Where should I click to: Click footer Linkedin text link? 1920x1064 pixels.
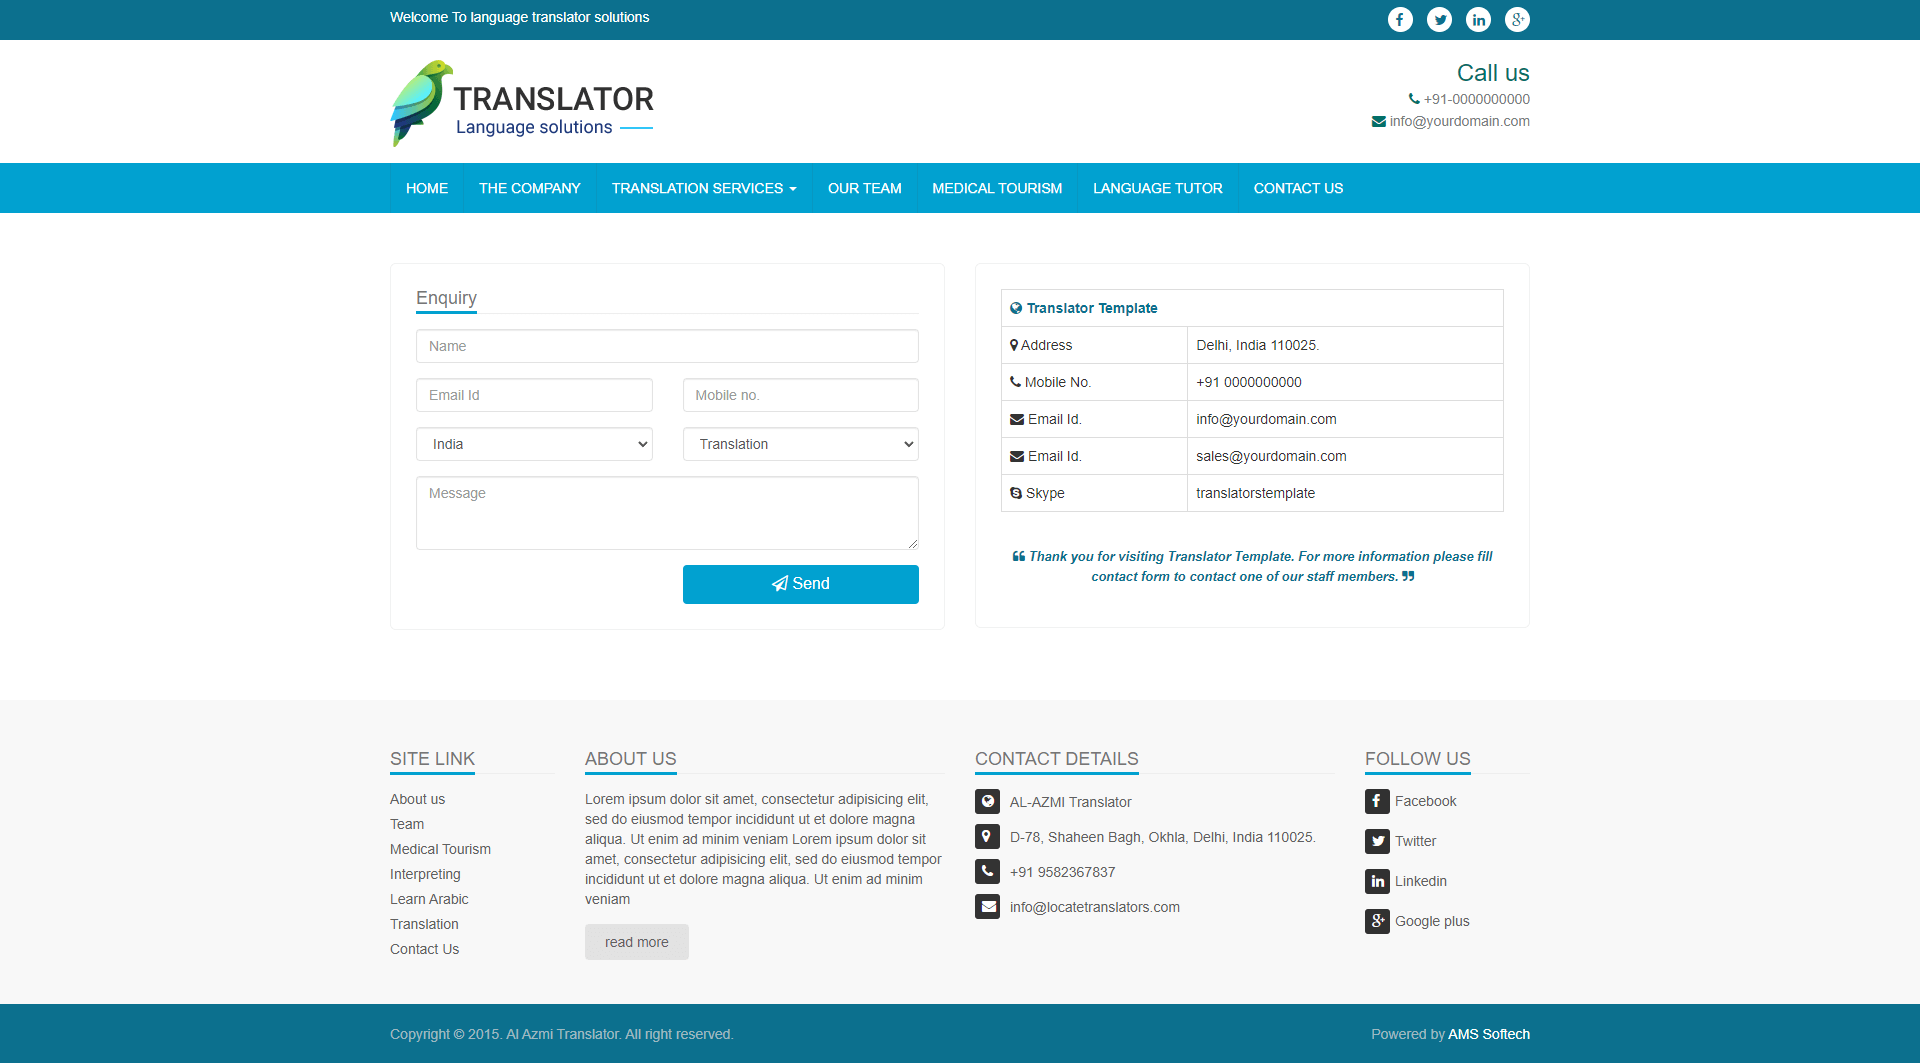1421,881
